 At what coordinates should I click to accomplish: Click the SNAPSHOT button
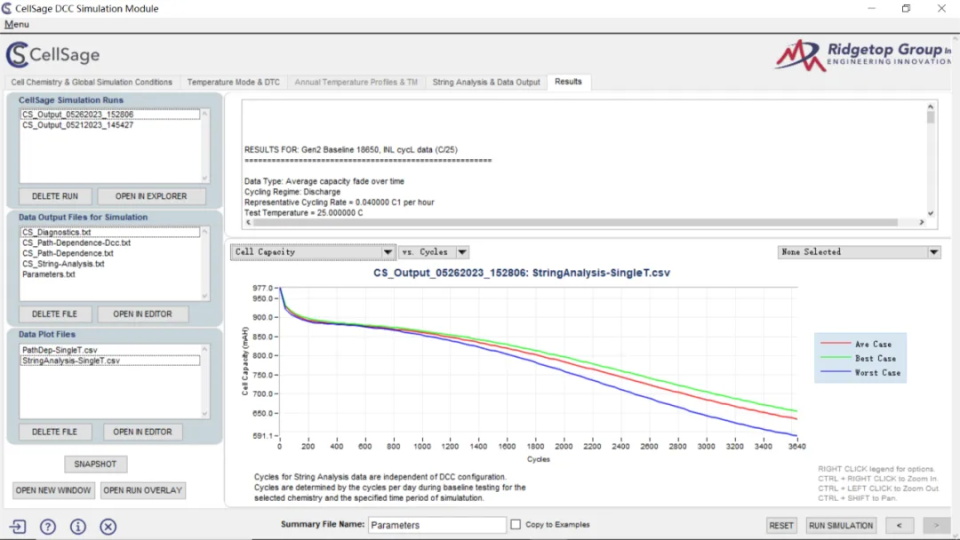pyautogui.click(x=96, y=464)
